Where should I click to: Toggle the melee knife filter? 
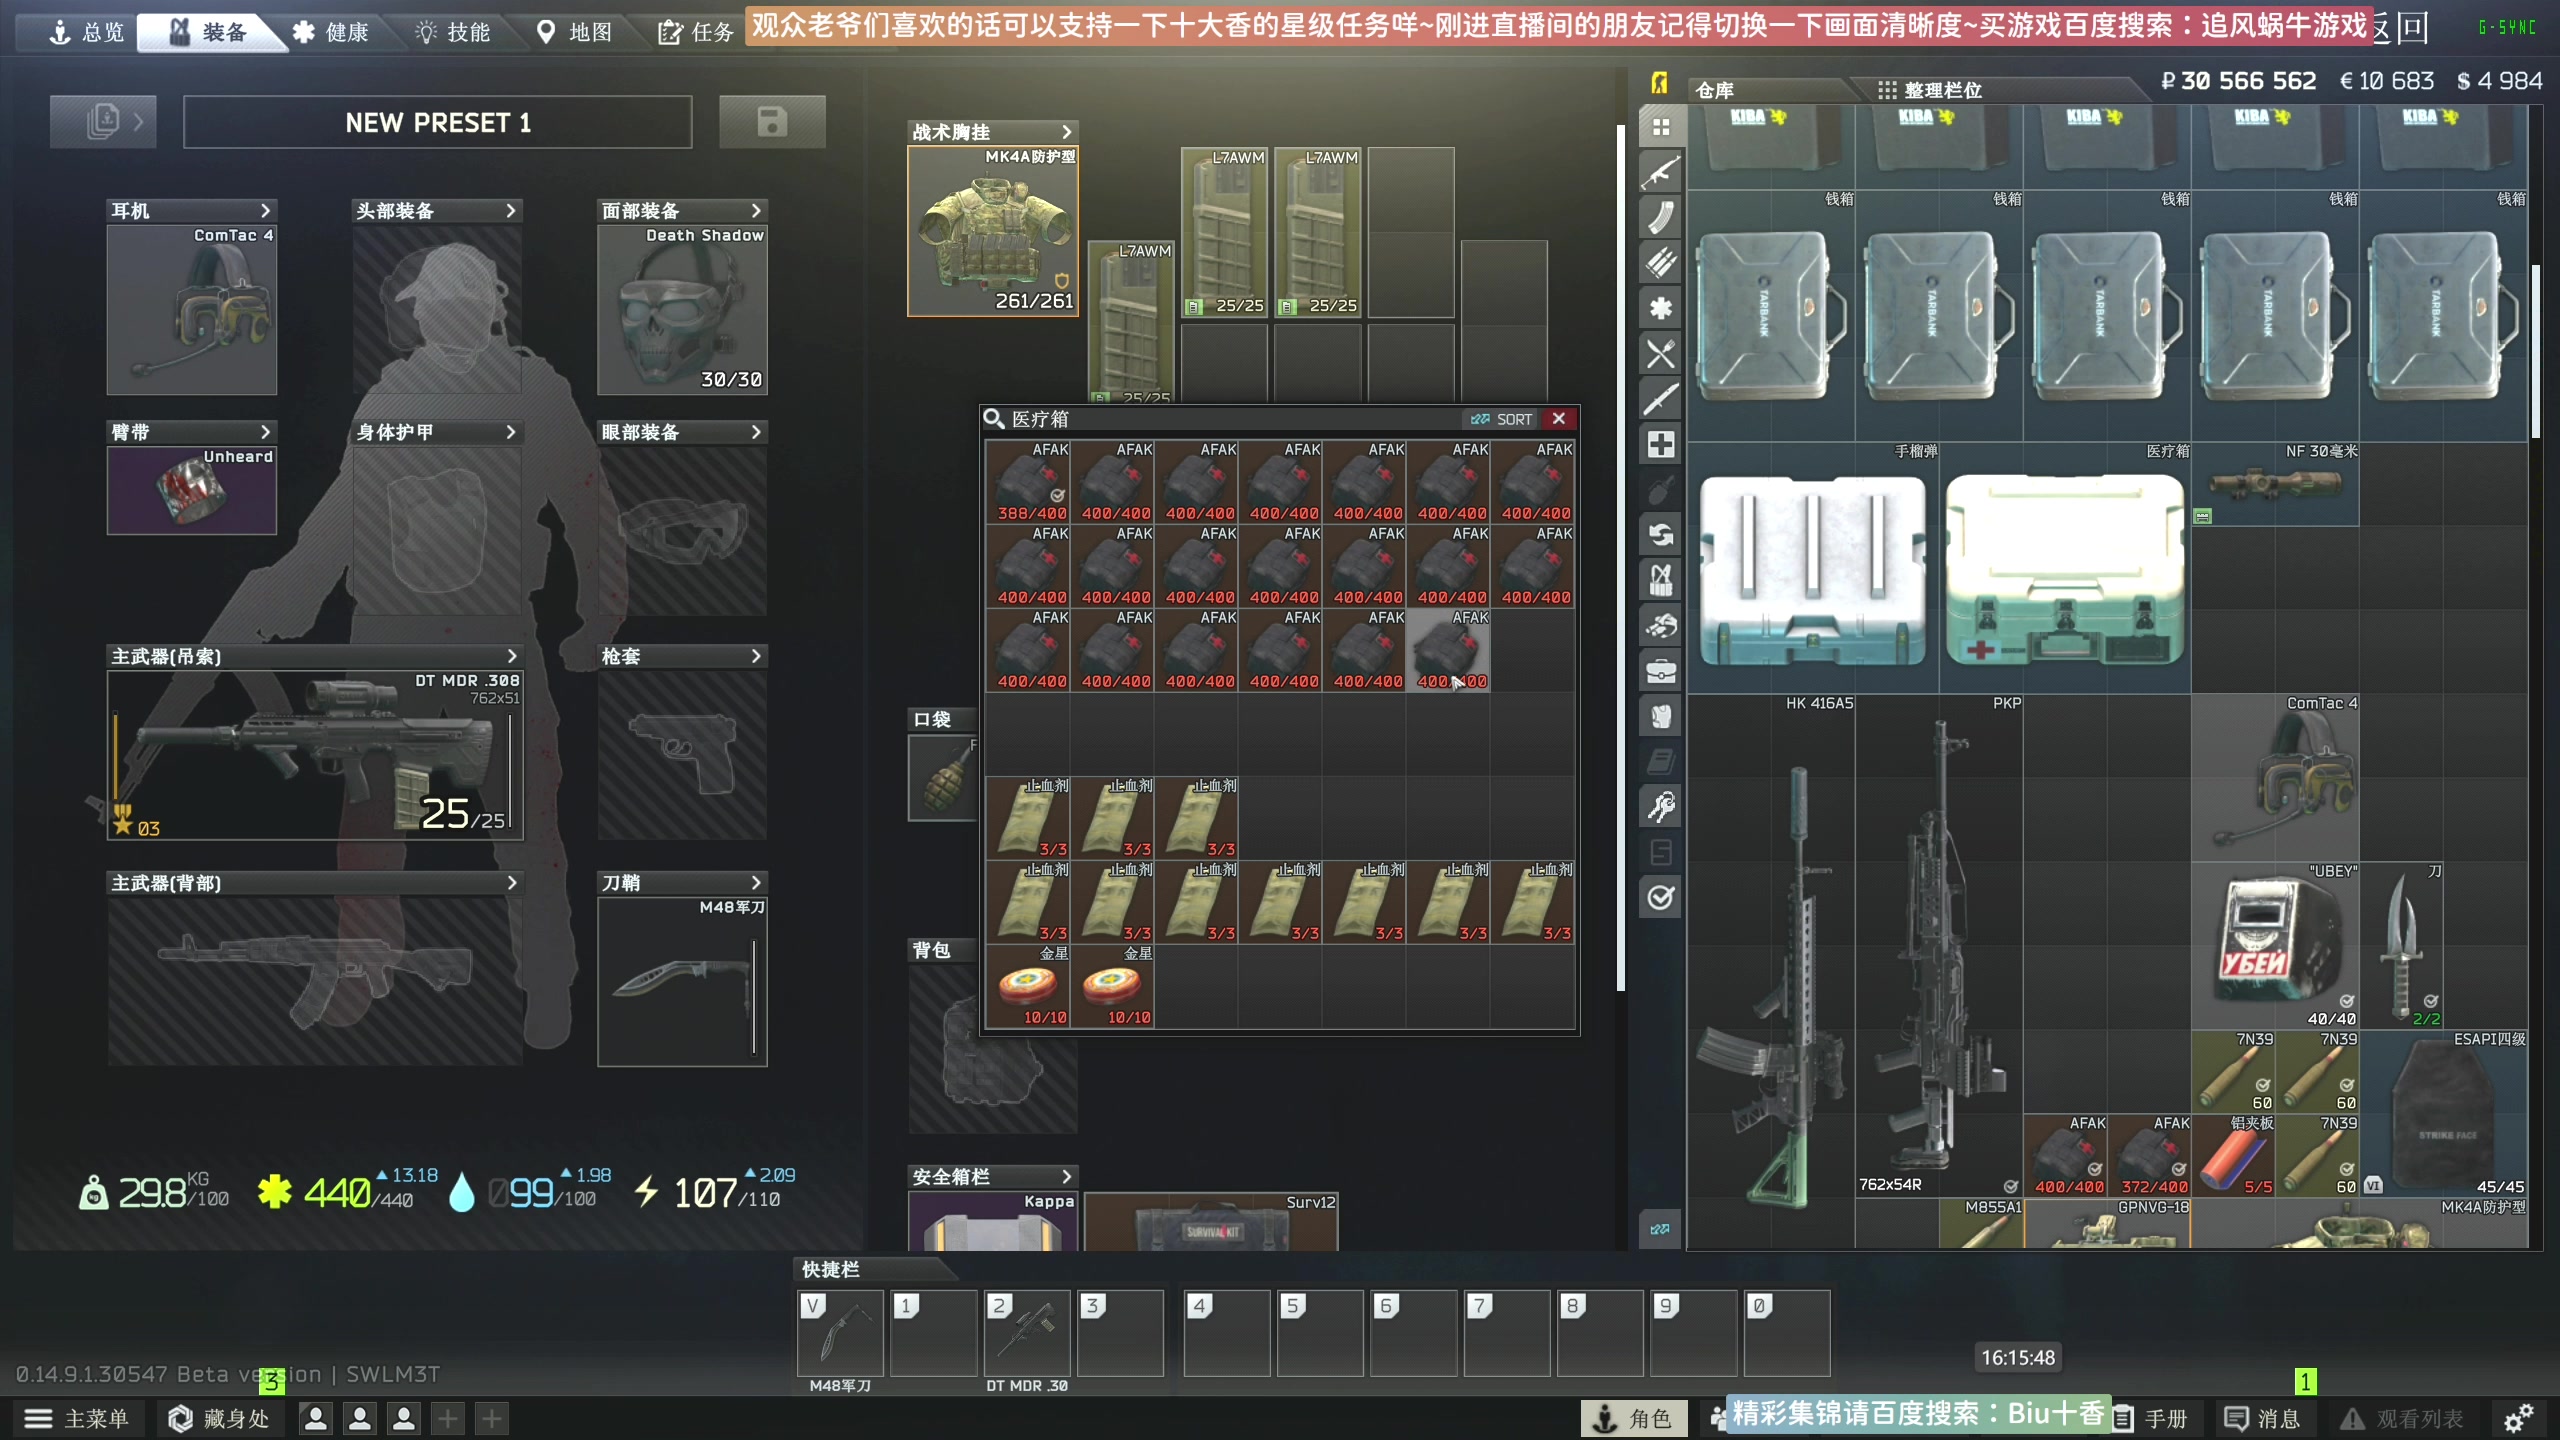(x=1661, y=399)
